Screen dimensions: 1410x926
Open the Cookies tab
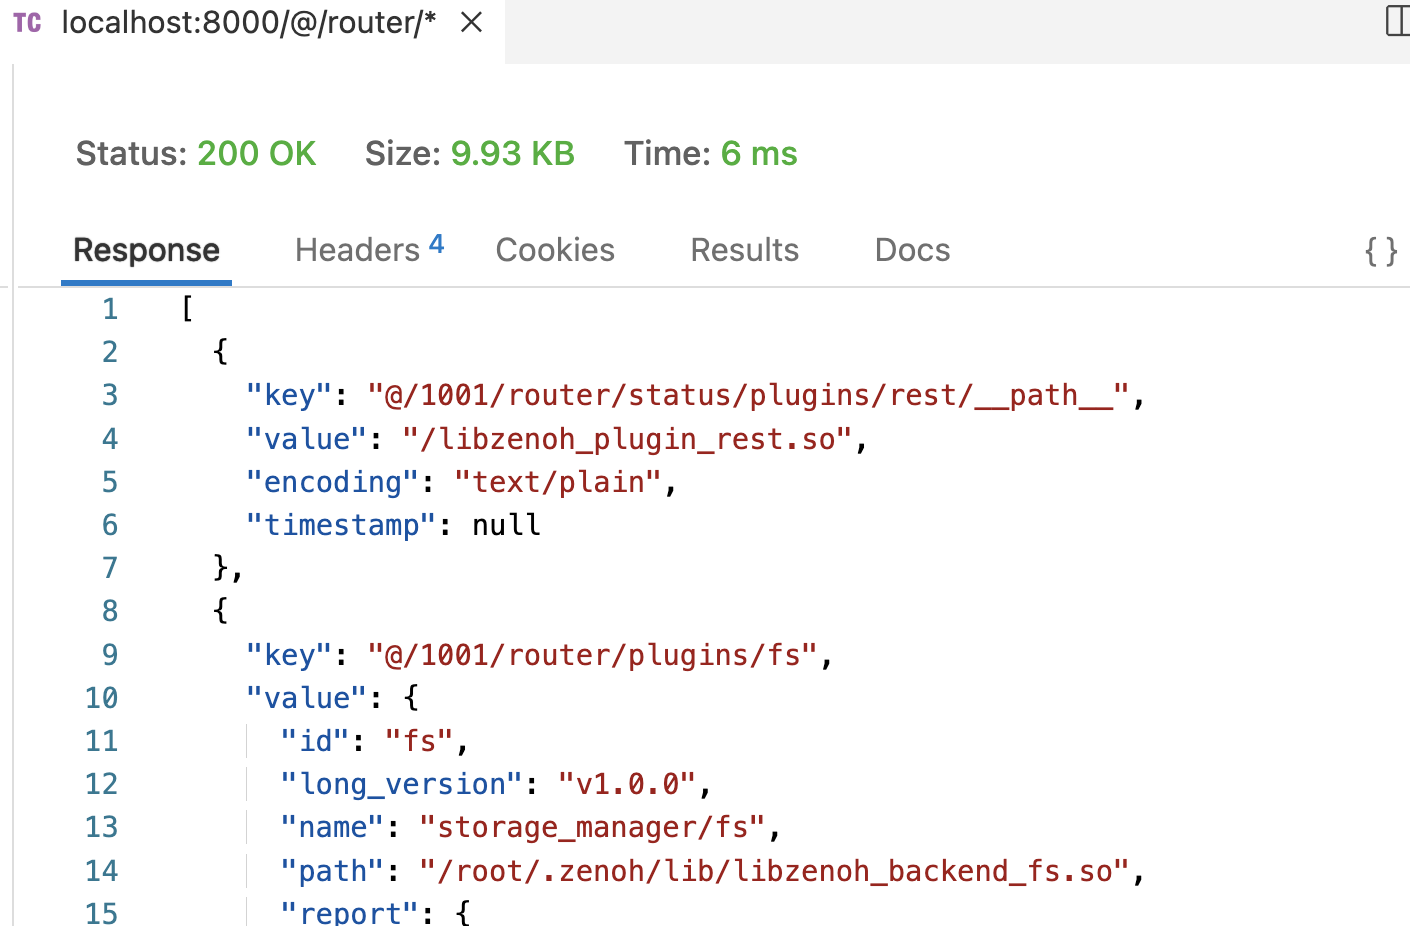(x=555, y=250)
